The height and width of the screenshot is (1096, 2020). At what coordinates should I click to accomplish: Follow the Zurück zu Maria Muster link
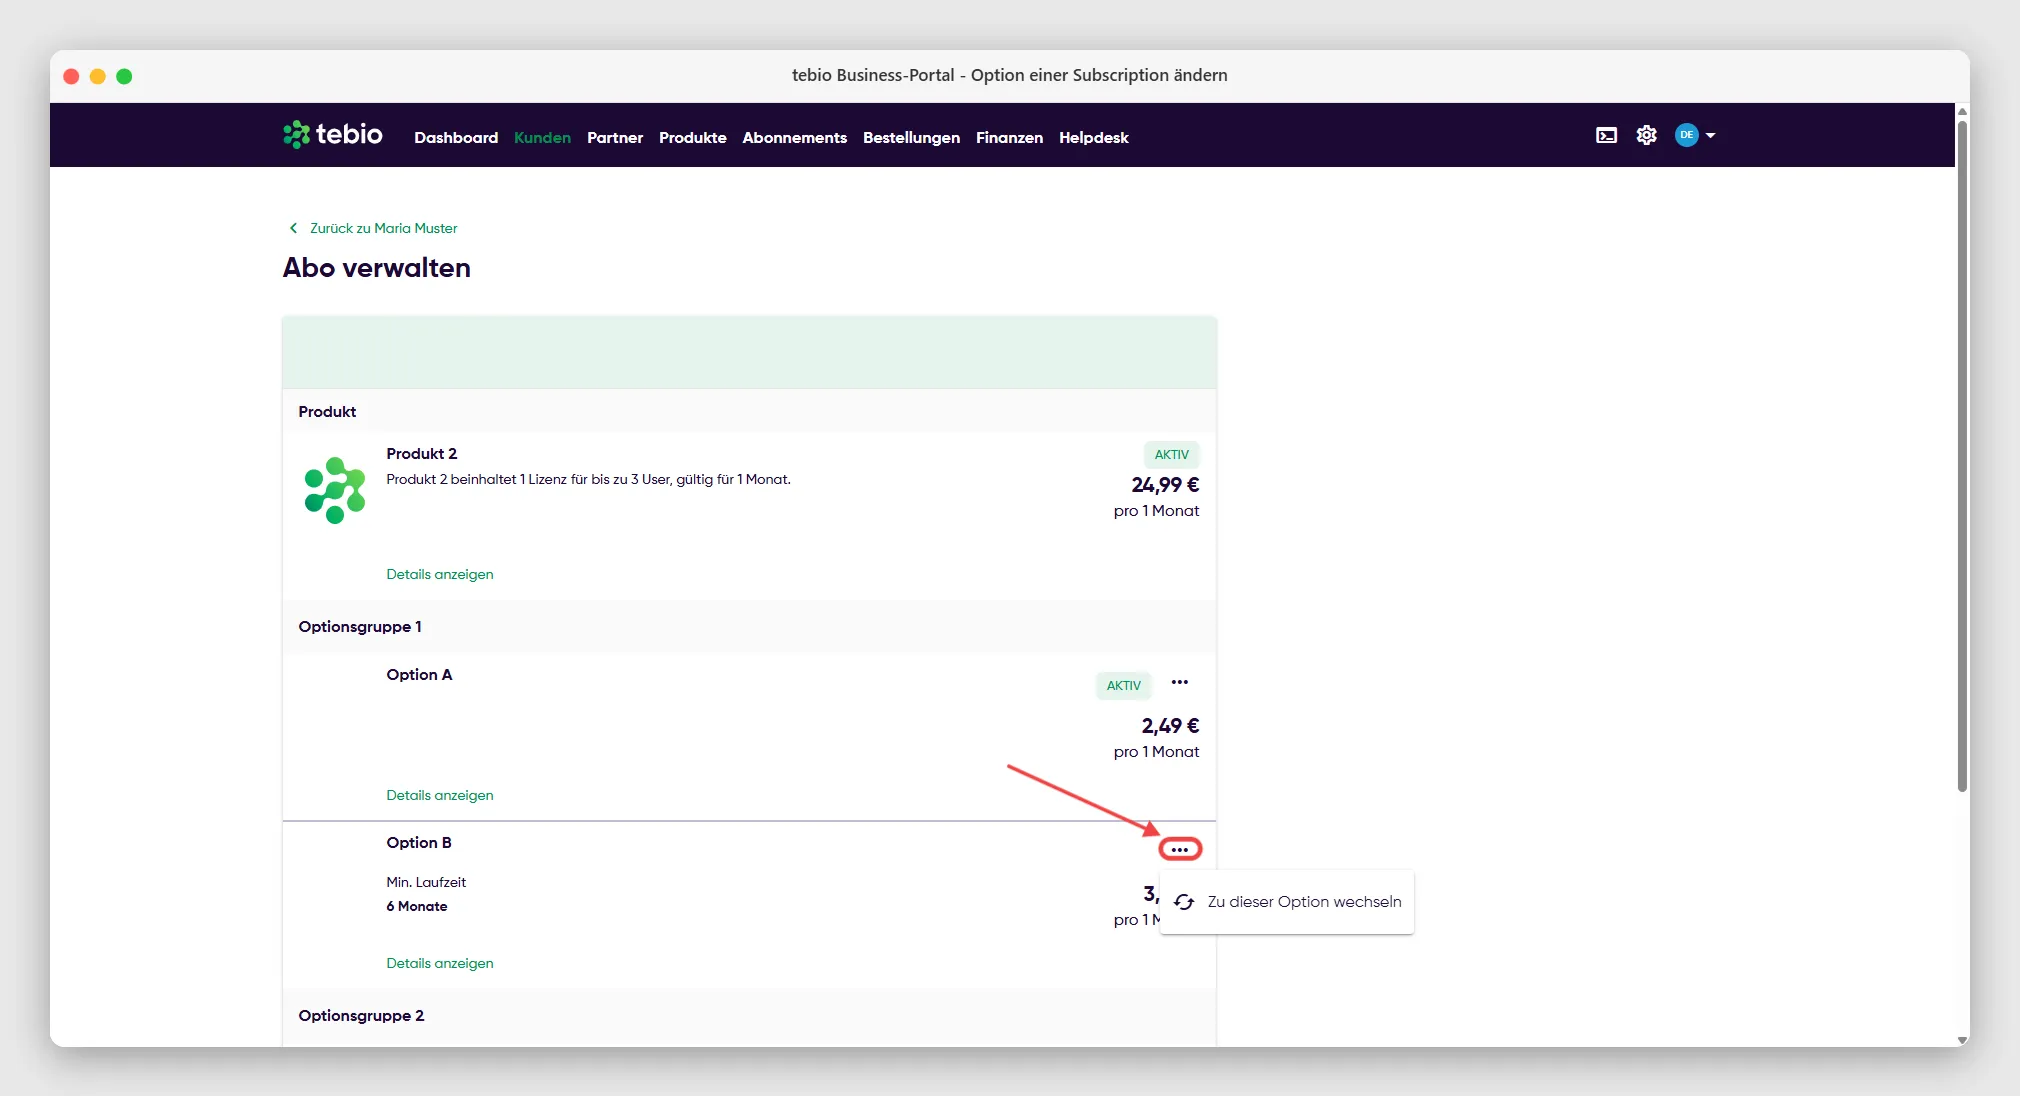(383, 228)
